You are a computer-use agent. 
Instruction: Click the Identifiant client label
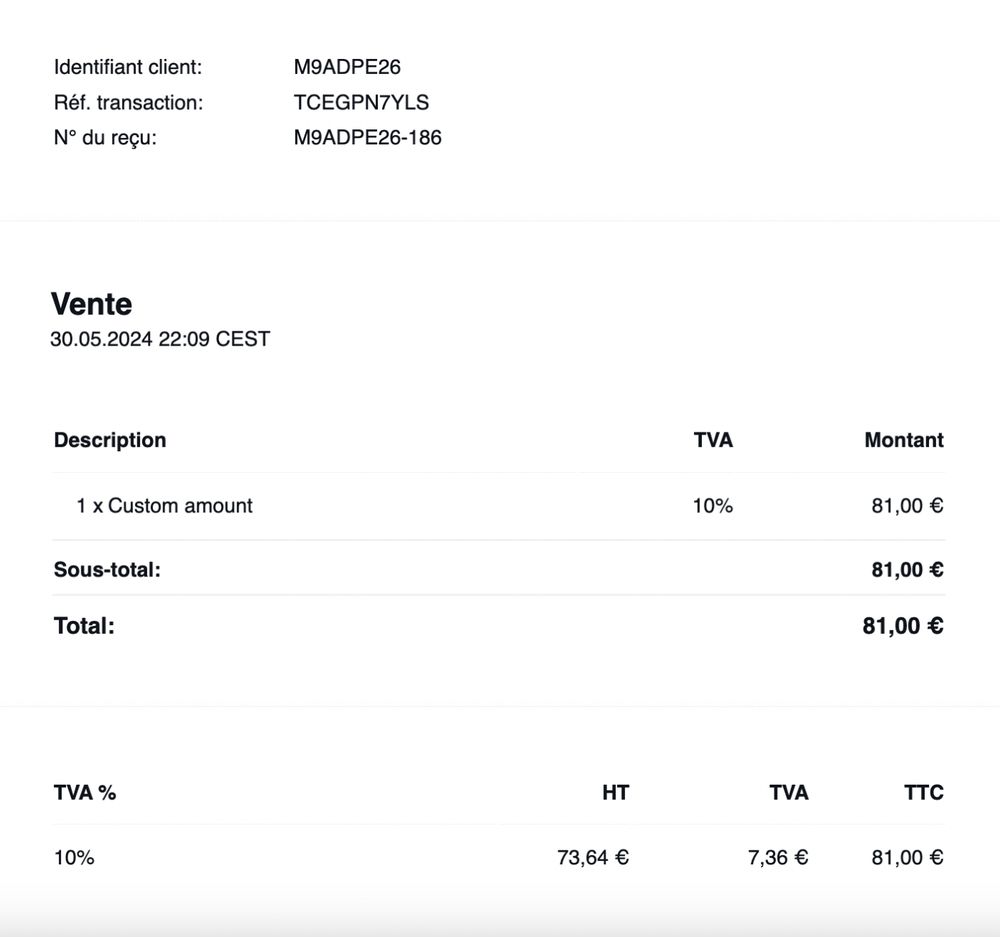[x=128, y=68]
